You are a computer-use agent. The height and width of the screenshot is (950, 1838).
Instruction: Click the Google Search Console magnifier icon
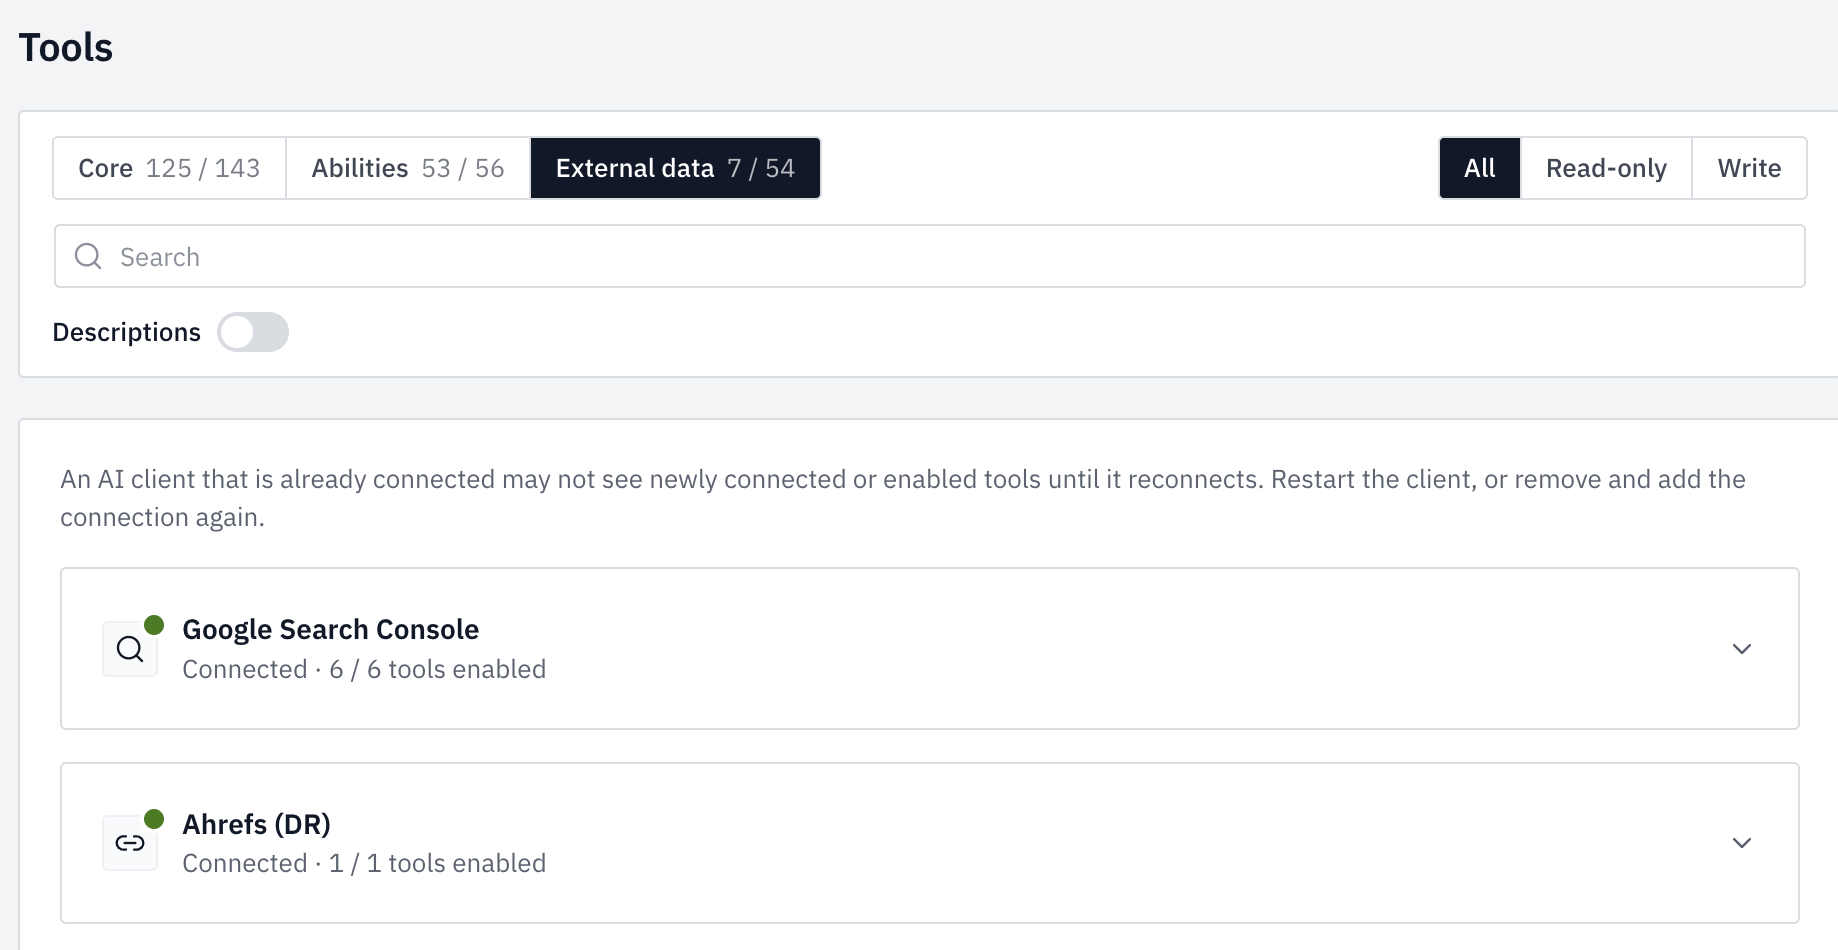(x=130, y=649)
